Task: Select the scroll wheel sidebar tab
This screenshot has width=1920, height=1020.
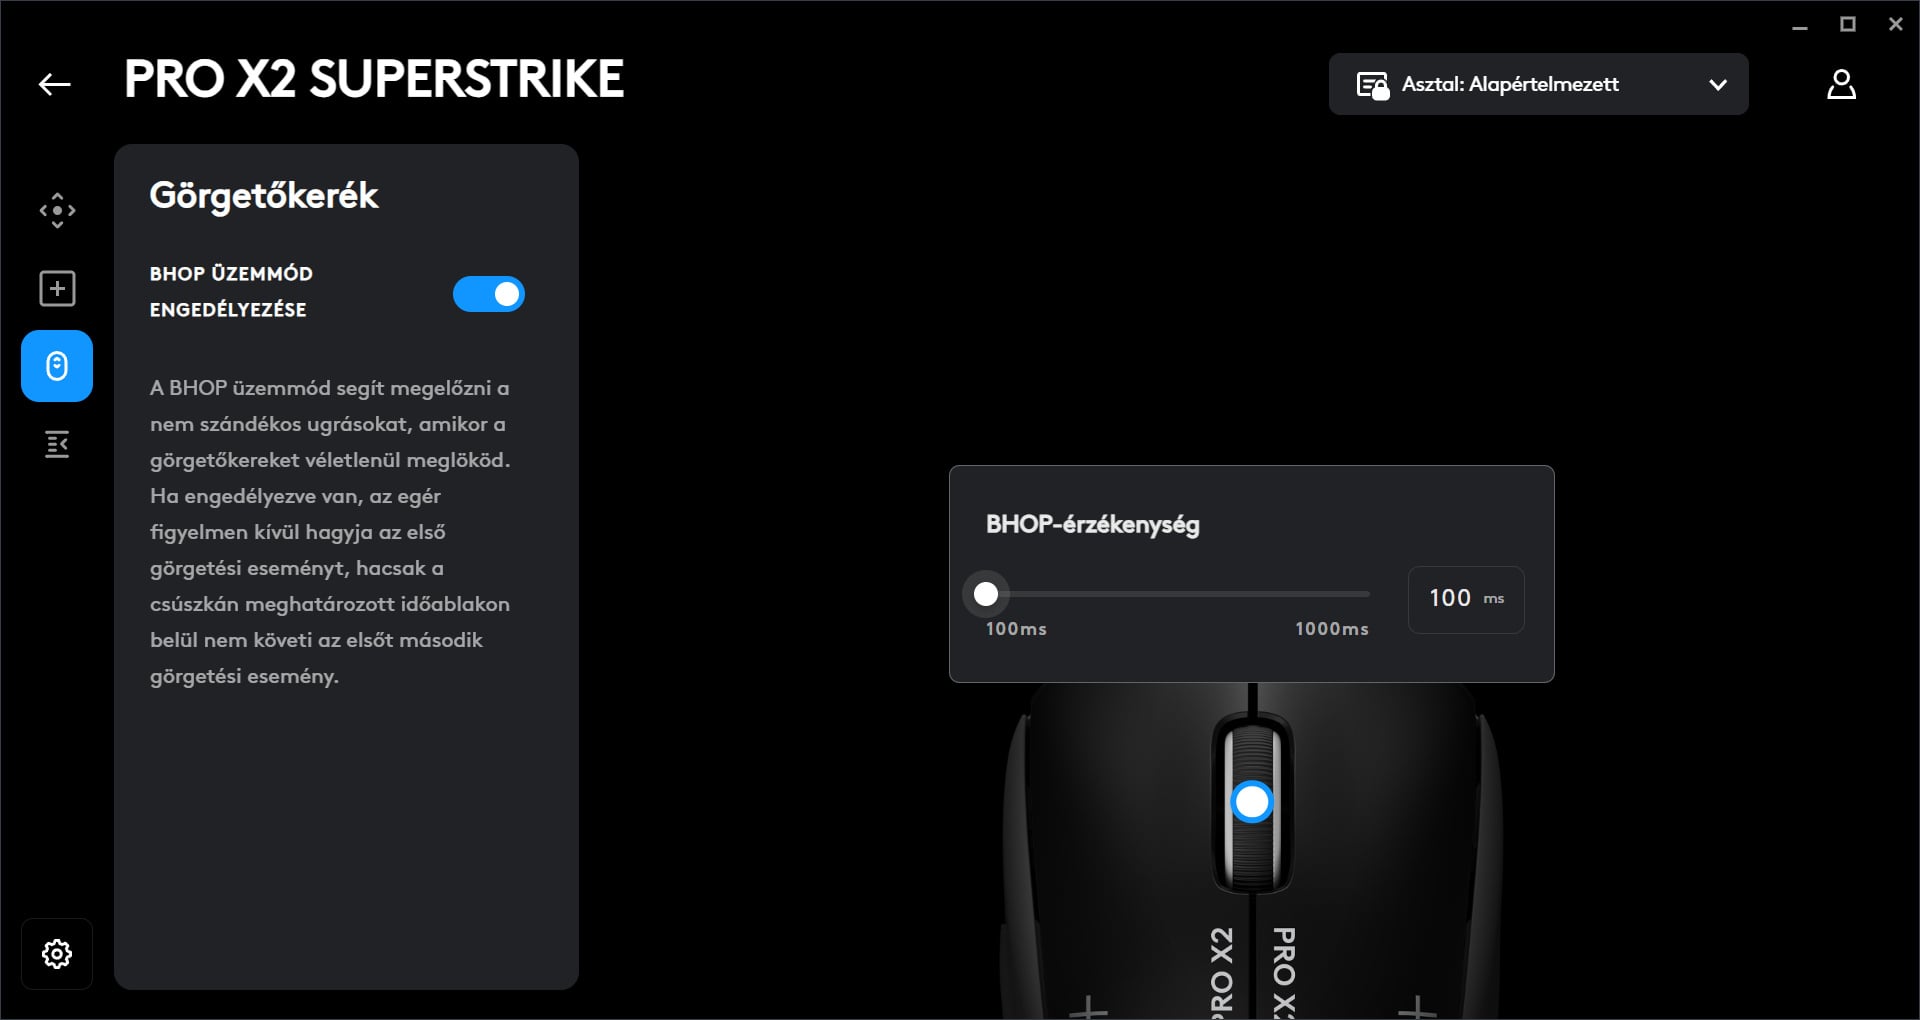Action: point(57,366)
